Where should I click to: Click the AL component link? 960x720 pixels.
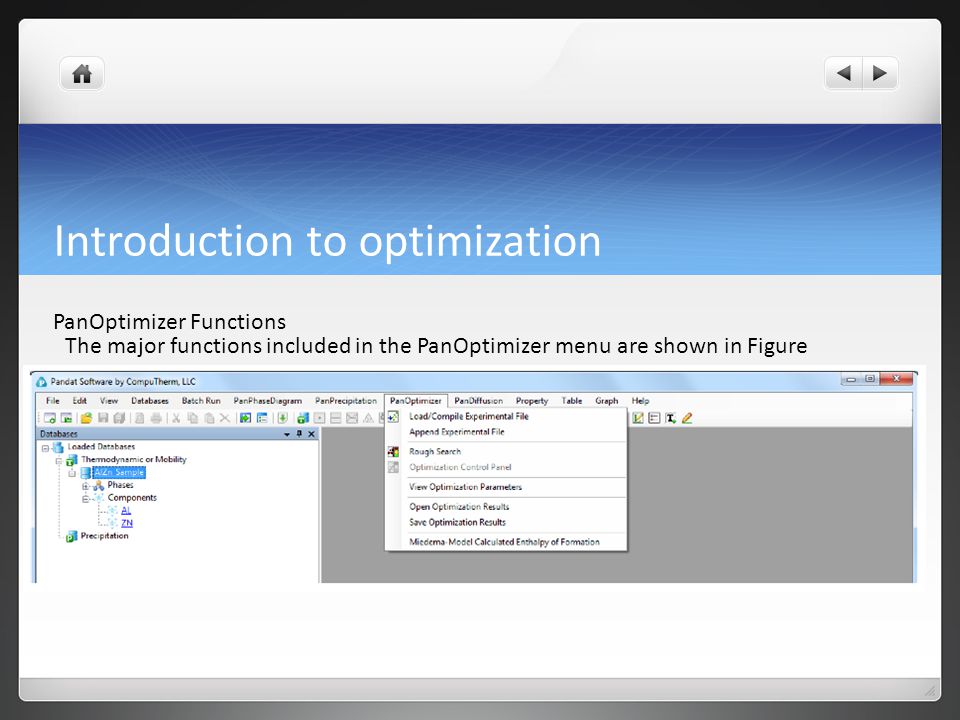click(x=126, y=510)
